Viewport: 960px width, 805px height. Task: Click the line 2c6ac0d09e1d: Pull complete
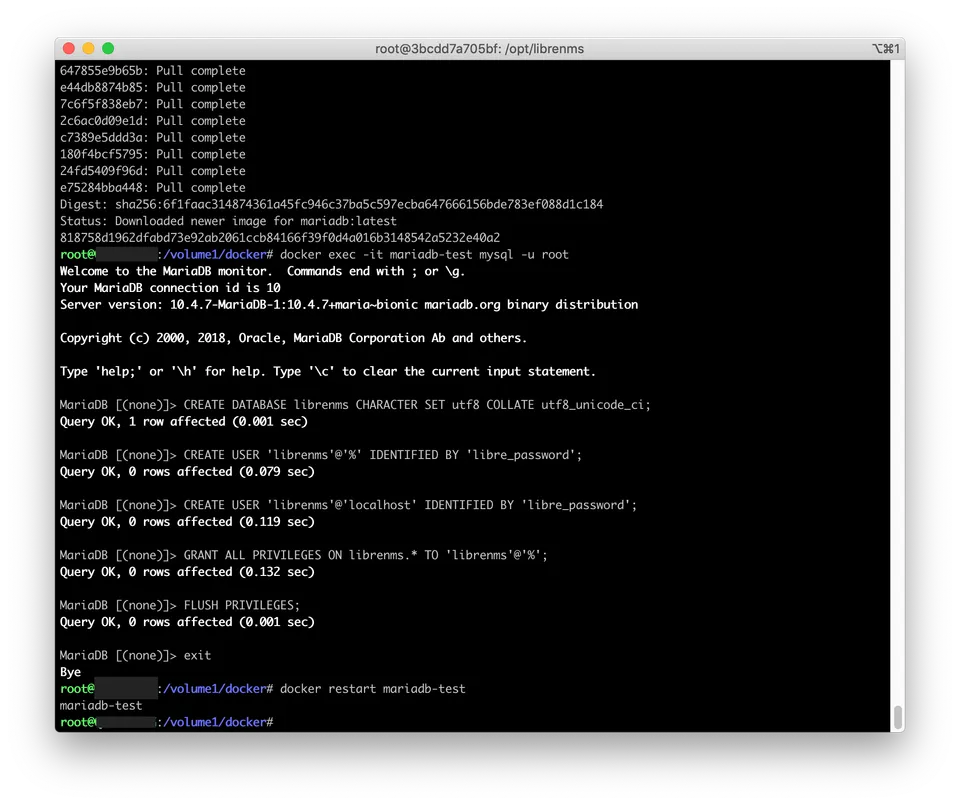click(152, 121)
